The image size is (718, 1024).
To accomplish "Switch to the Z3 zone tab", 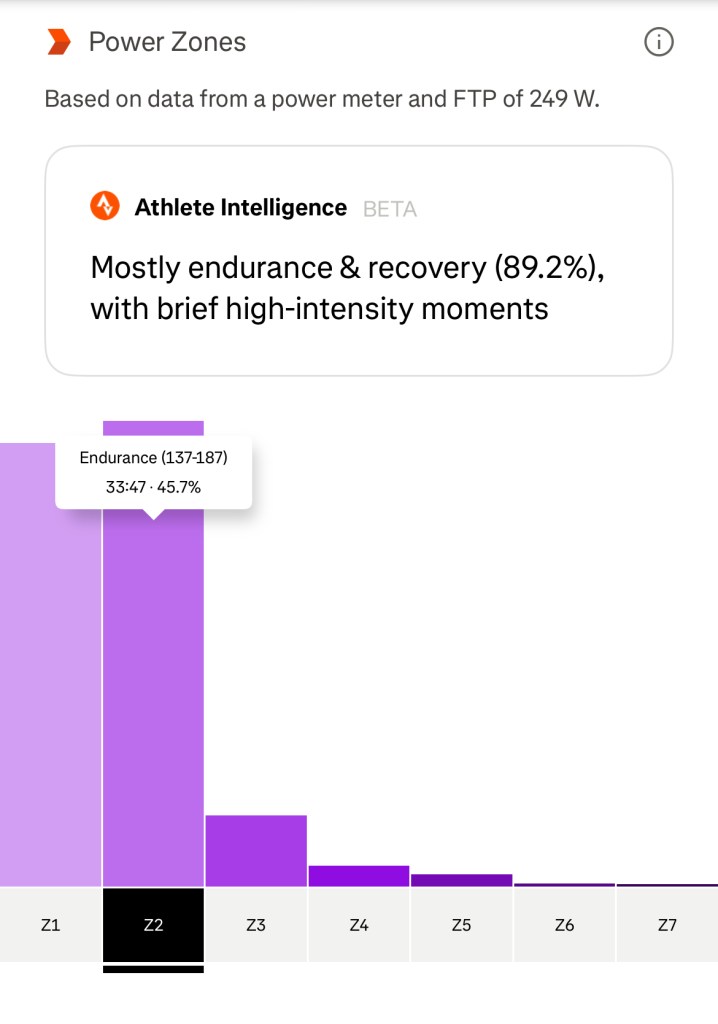I will pyautogui.click(x=256, y=925).
